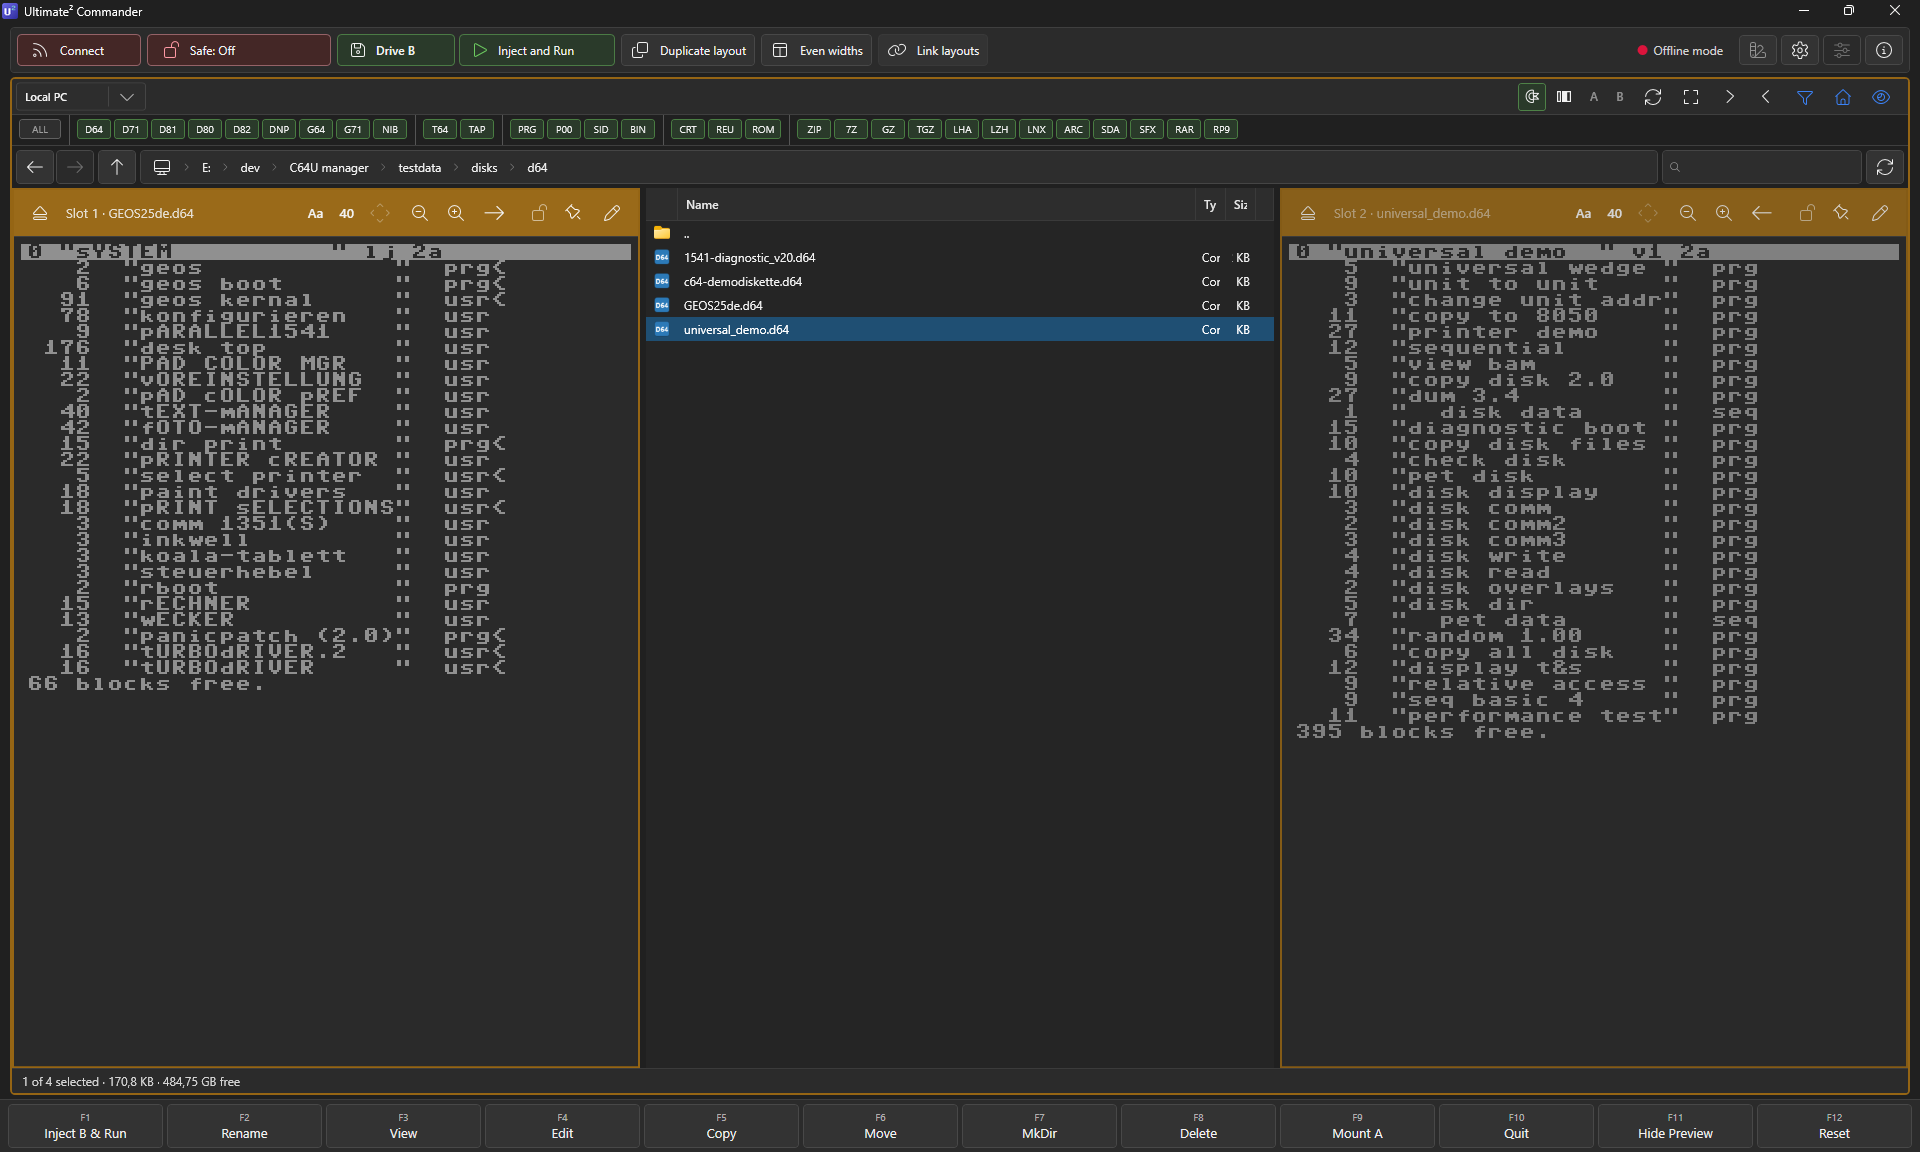Image resolution: width=1920 pixels, height=1152 pixels.
Task: Toggle Aa charset in Slot 2 header
Action: 1583,213
